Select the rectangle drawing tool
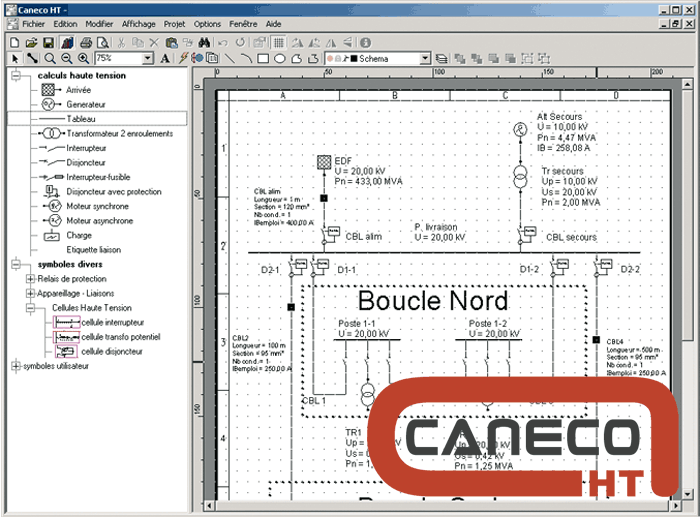The image size is (700, 517). [x=263, y=58]
